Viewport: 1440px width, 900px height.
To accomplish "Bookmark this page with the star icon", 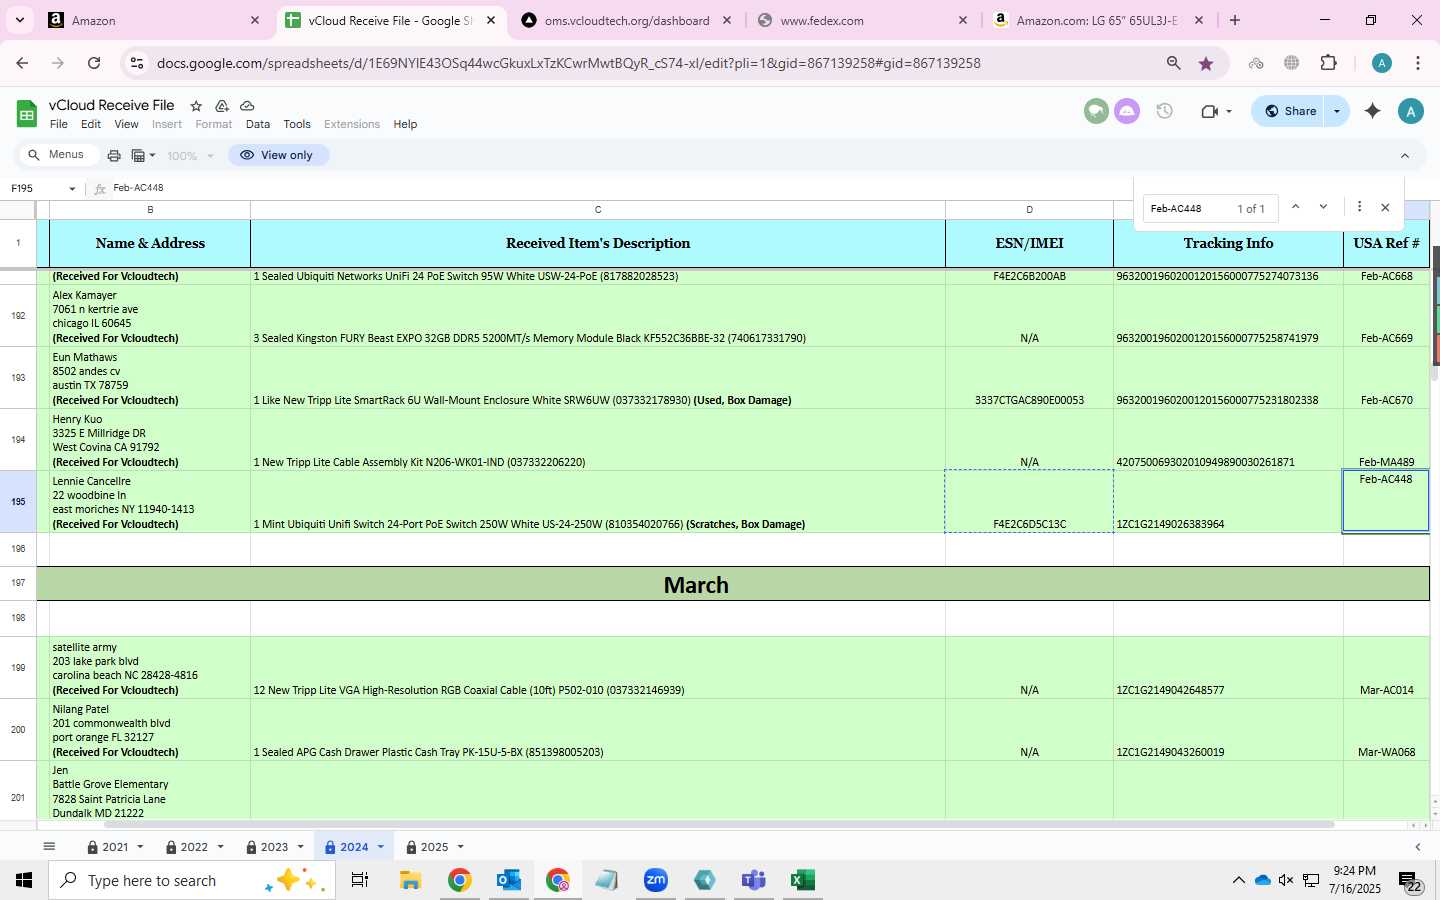I will pos(1206,63).
